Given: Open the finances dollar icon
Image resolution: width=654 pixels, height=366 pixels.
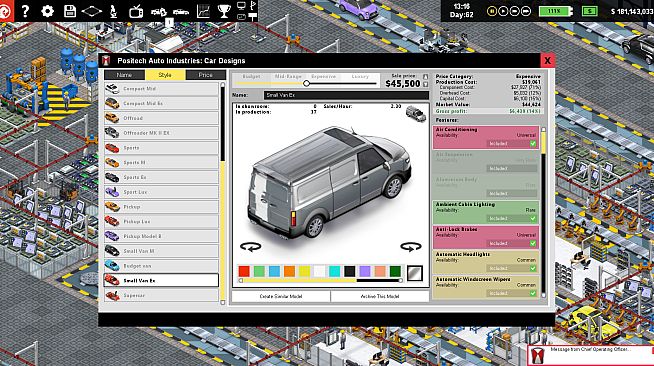Looking at the screenshot, I should pos(589,11).
